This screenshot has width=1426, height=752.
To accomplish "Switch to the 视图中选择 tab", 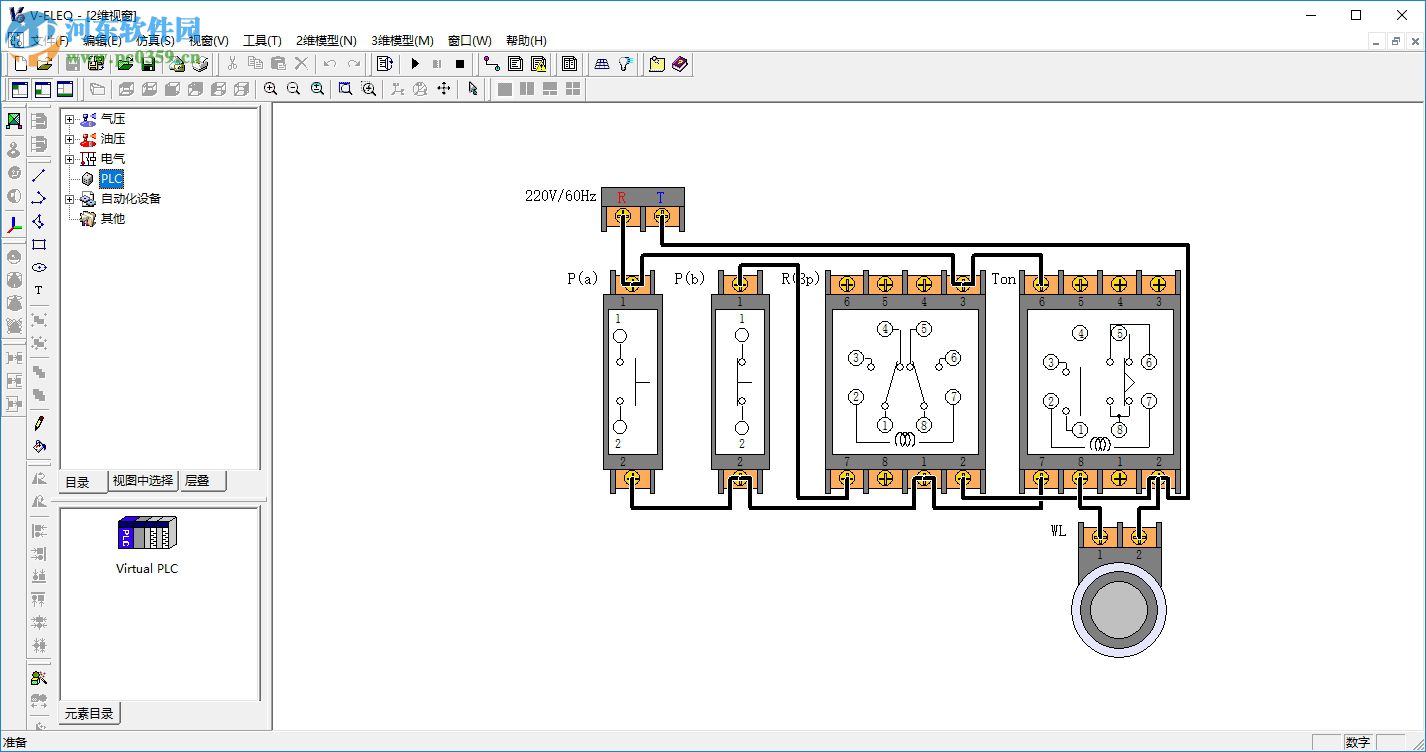I will point(143,481).
